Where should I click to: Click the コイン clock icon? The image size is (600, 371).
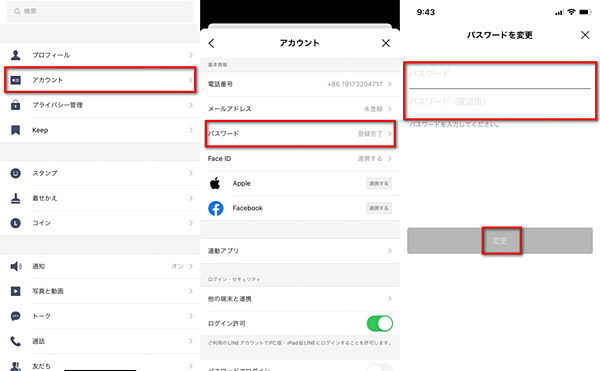pyautogui.click(x=16, y=223)
